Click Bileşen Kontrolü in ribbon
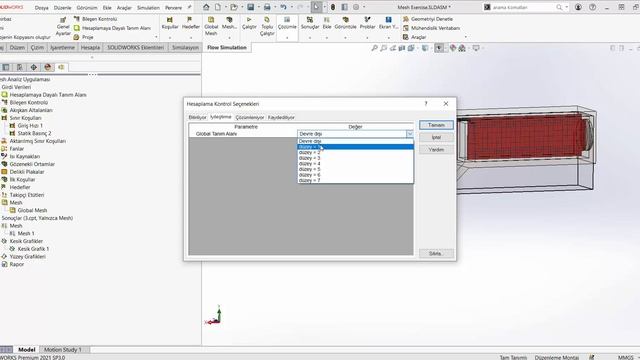The image size is (640, 360). tap(95, 19)
